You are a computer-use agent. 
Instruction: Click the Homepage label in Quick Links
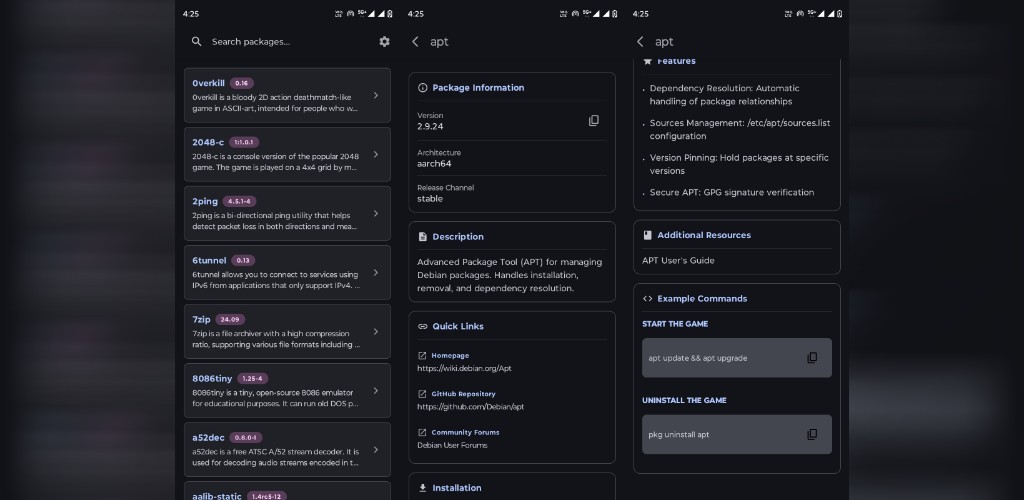[x=450, y=356]
